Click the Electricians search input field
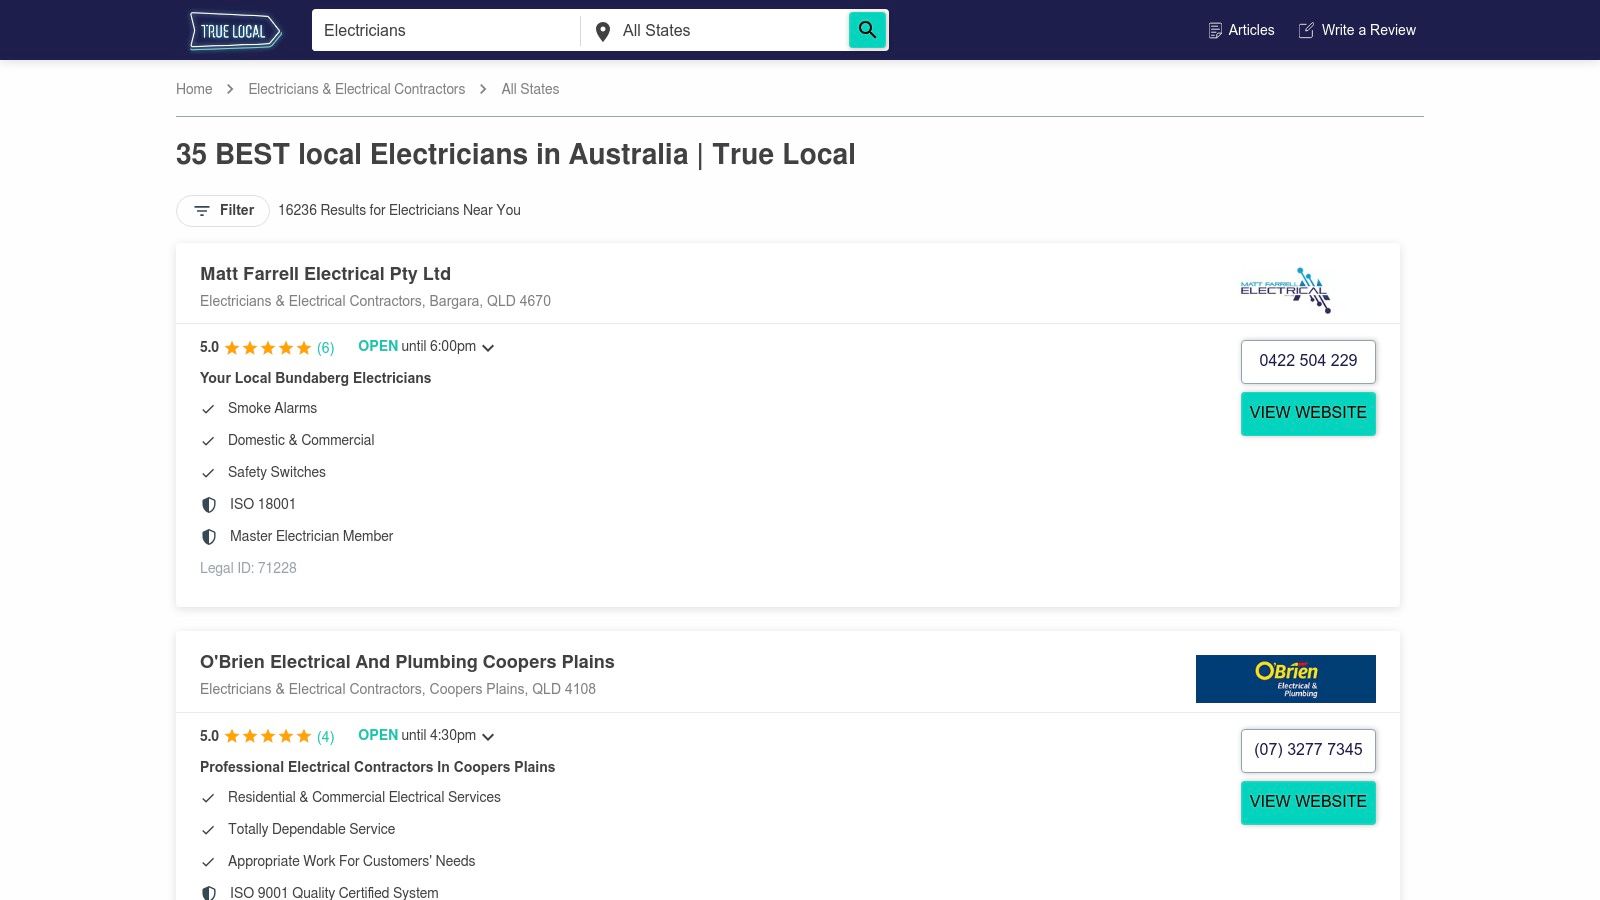Image resolution: width=1600 pixels, height=900 pixels. [446, 31]
